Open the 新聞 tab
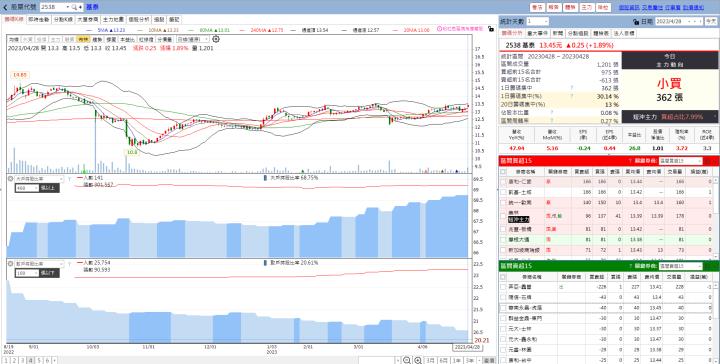Image resolution: width=720 pixels, height=364 pixels. 557,34
